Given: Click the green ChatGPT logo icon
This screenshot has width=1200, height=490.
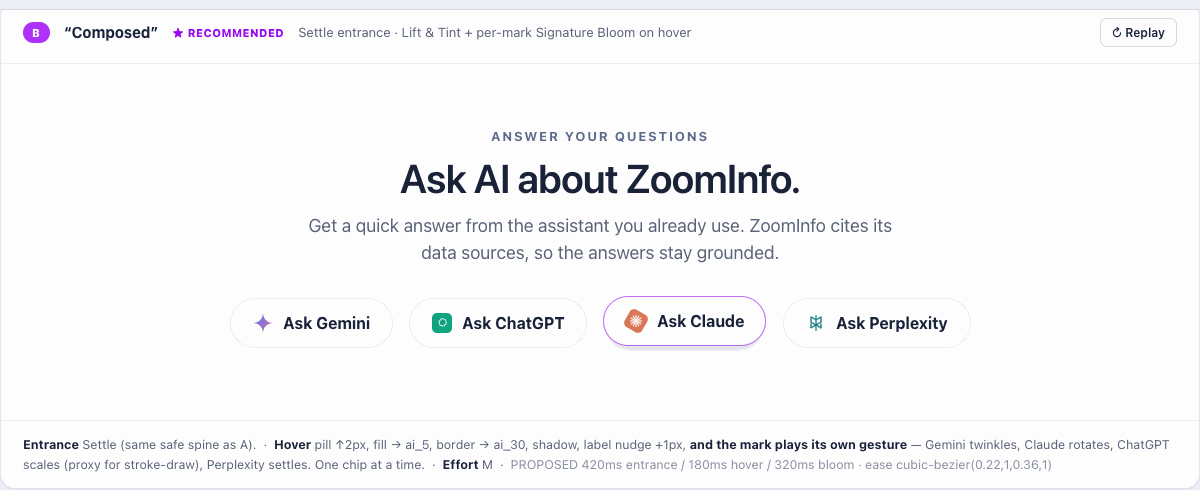Looking at the screenshot, I should pos(441,323).
